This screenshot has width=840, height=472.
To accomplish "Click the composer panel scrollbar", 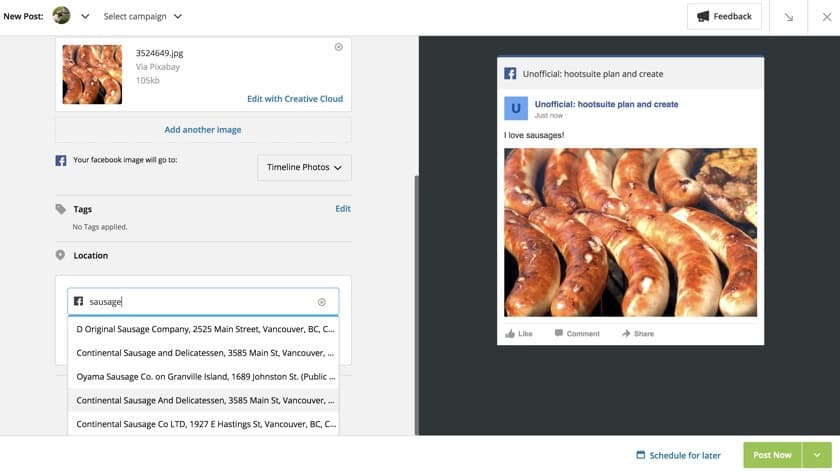I will [416, 305].
